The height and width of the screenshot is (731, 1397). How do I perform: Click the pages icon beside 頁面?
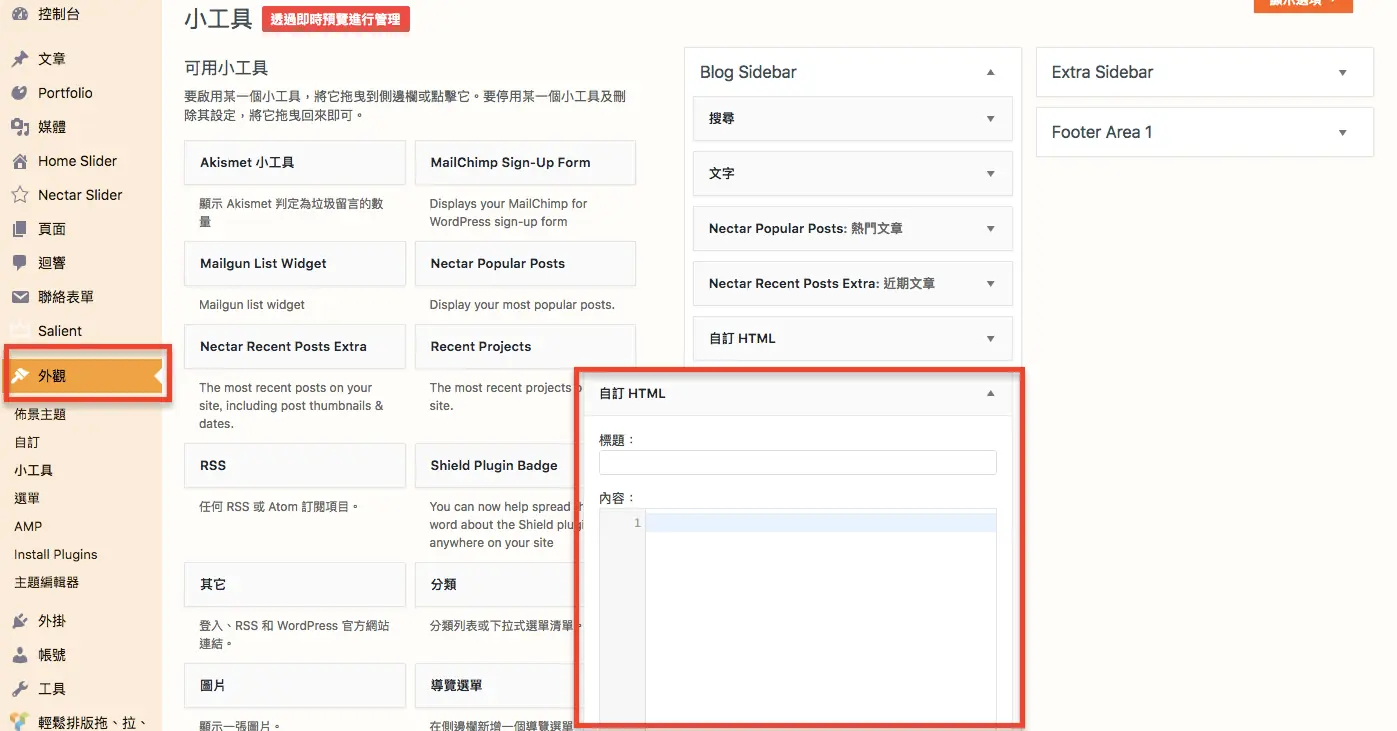19,229
